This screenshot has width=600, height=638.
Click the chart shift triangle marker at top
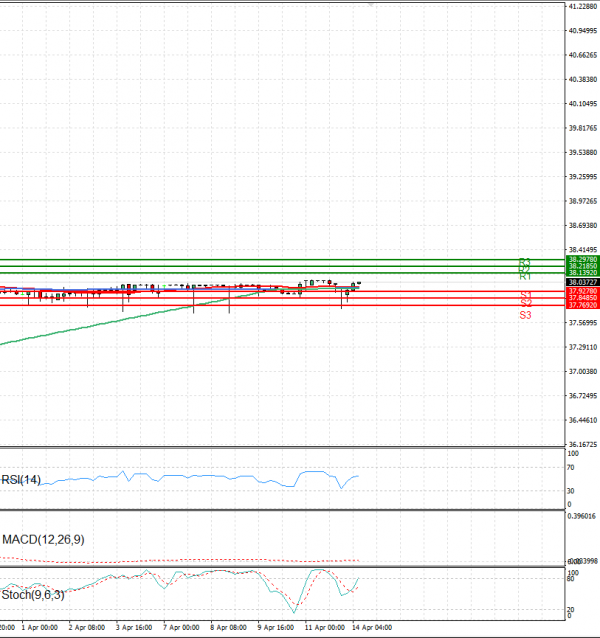tap(374, 6)
